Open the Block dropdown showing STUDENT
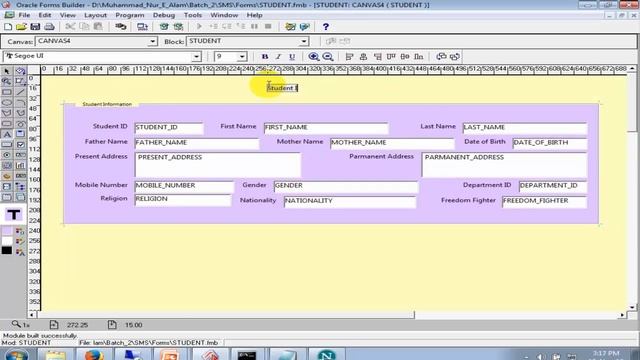Image resolution: width=640 pixels, height=360 pixels. [248, 41]
